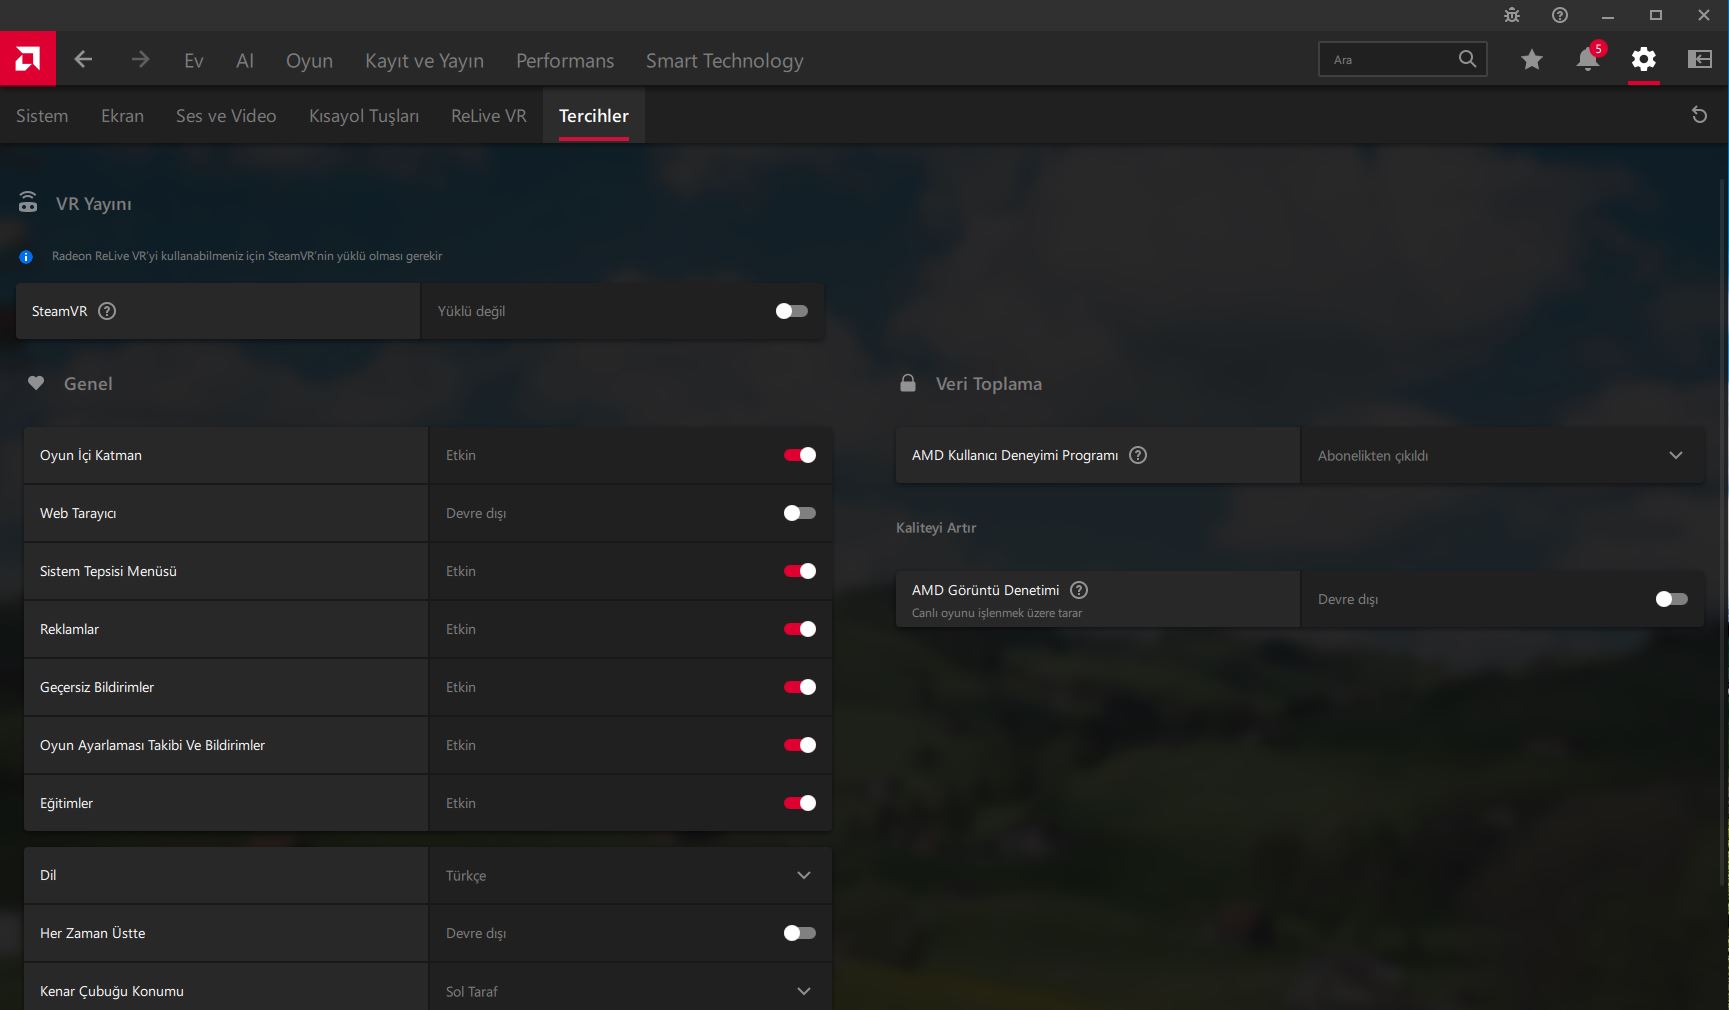Disable Eğitimler toggle
Image resolution: width=1729 pixels, height=1010 pixels.
point(800,803)
